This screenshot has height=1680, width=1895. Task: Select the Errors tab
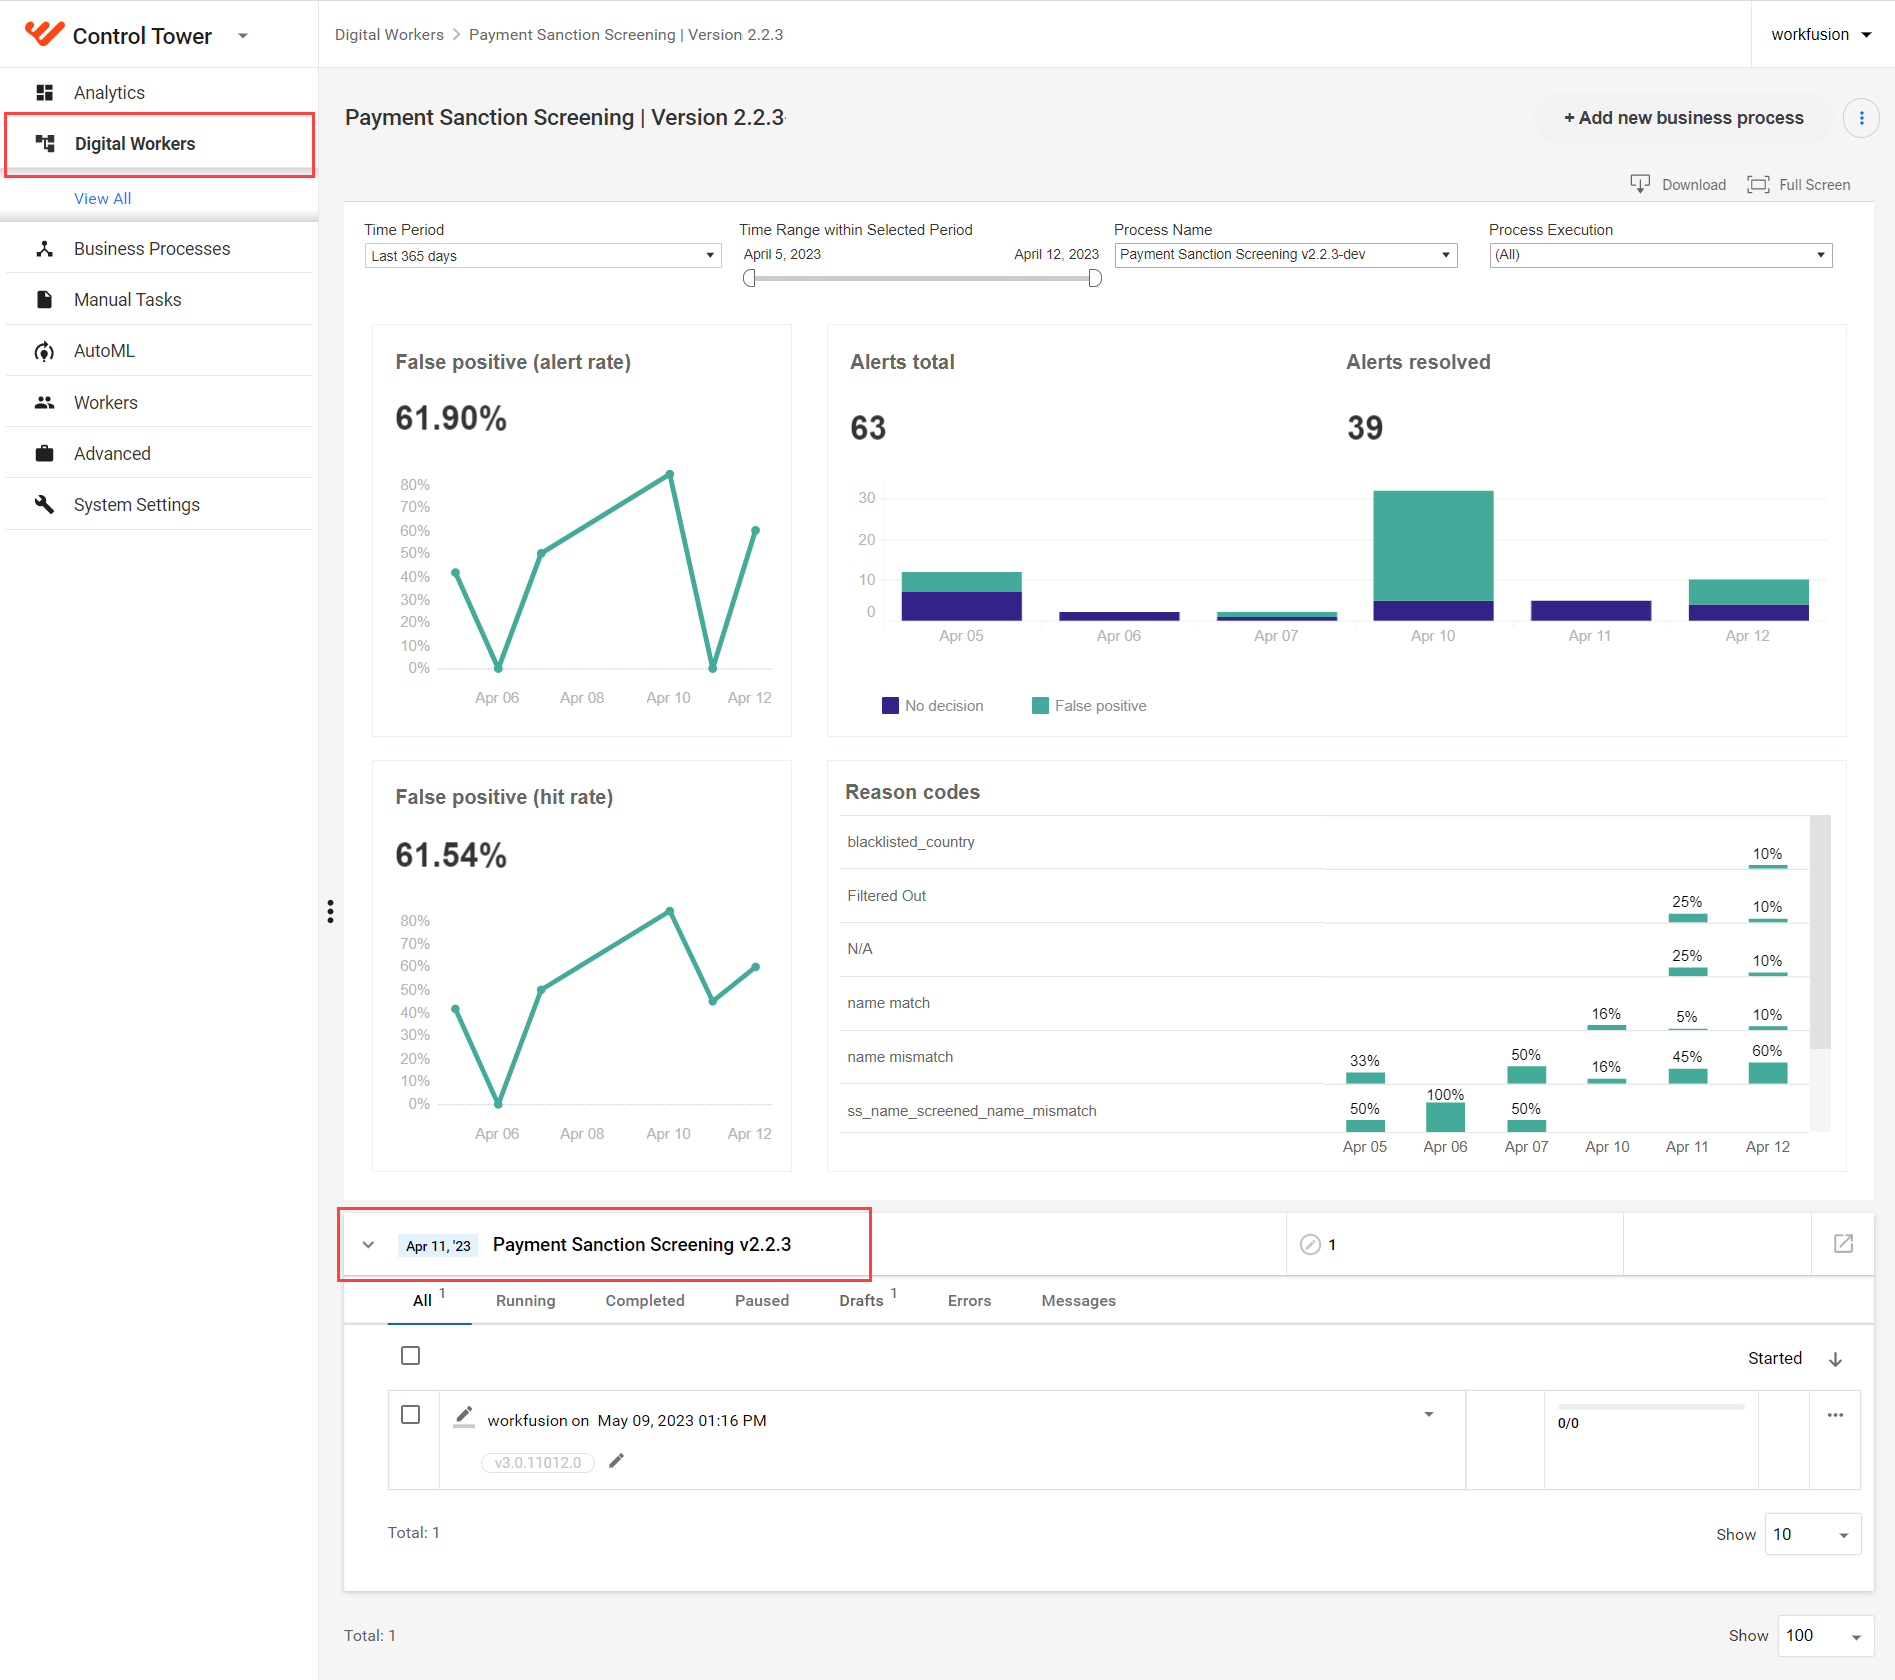969,1301
